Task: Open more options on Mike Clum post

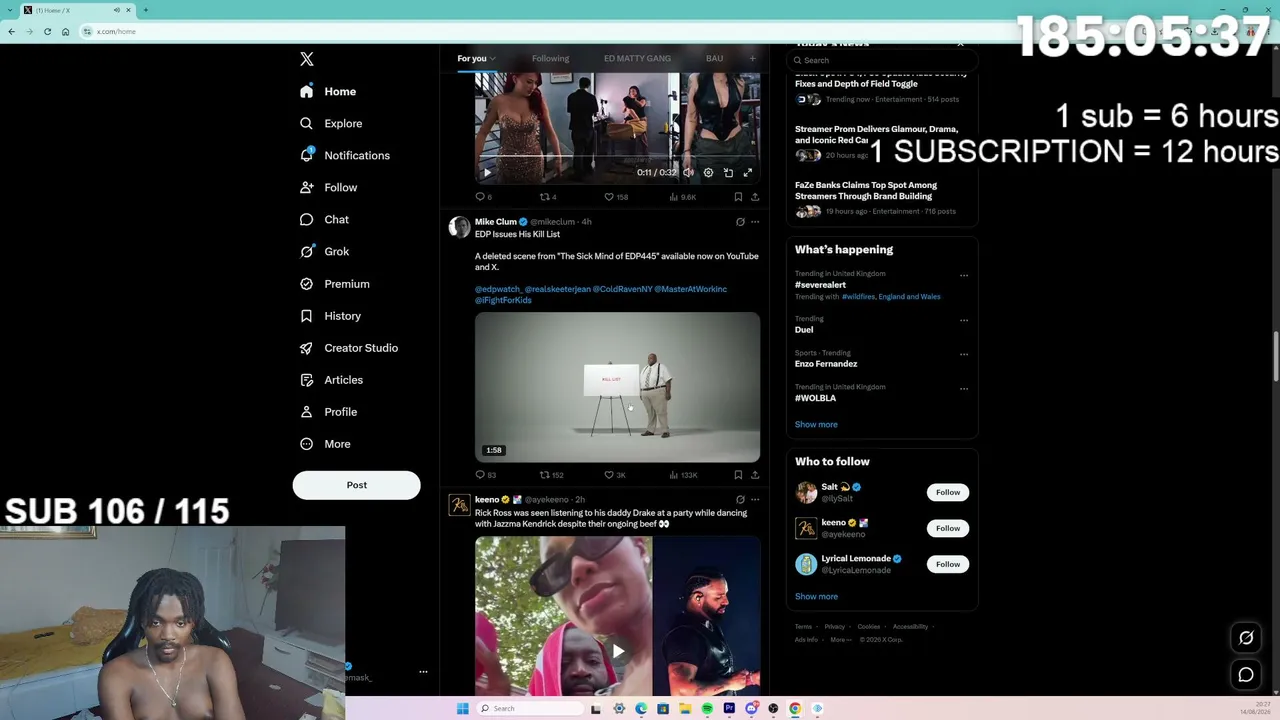Action: [755, 222]
